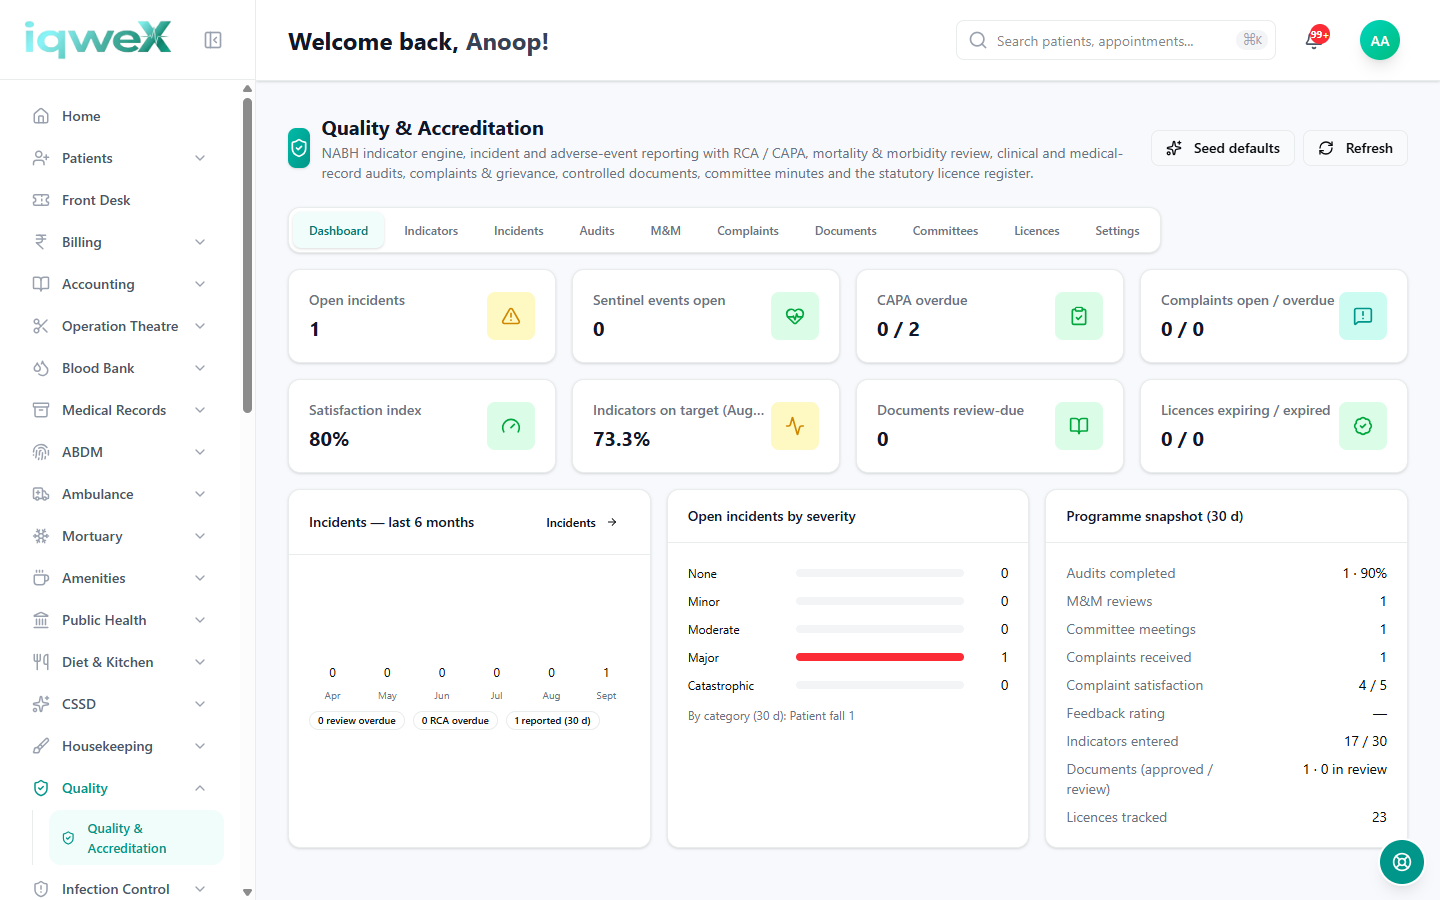Click the '1 reported (30 d)' chip
This screenshot has width=1440, height=900.
coord(552,720)
